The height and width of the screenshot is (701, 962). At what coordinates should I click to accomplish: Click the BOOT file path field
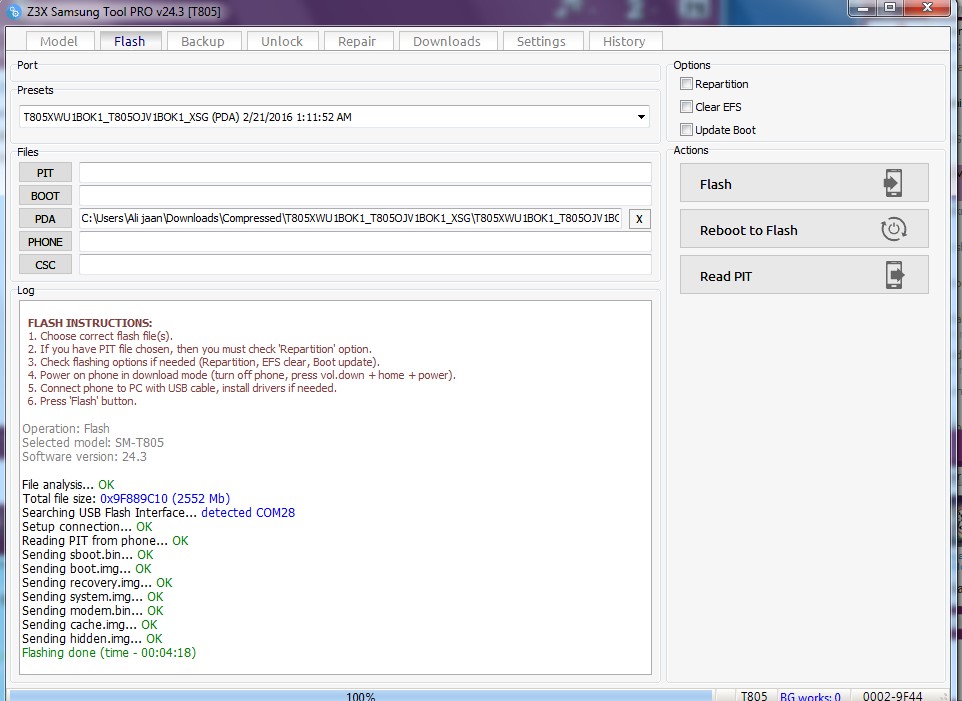365,196
